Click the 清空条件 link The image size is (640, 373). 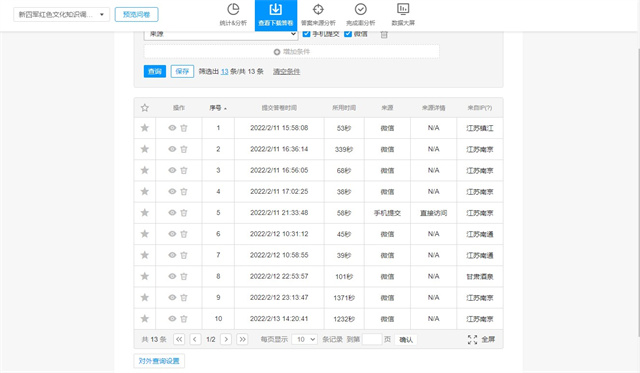[x=287, y=71]
